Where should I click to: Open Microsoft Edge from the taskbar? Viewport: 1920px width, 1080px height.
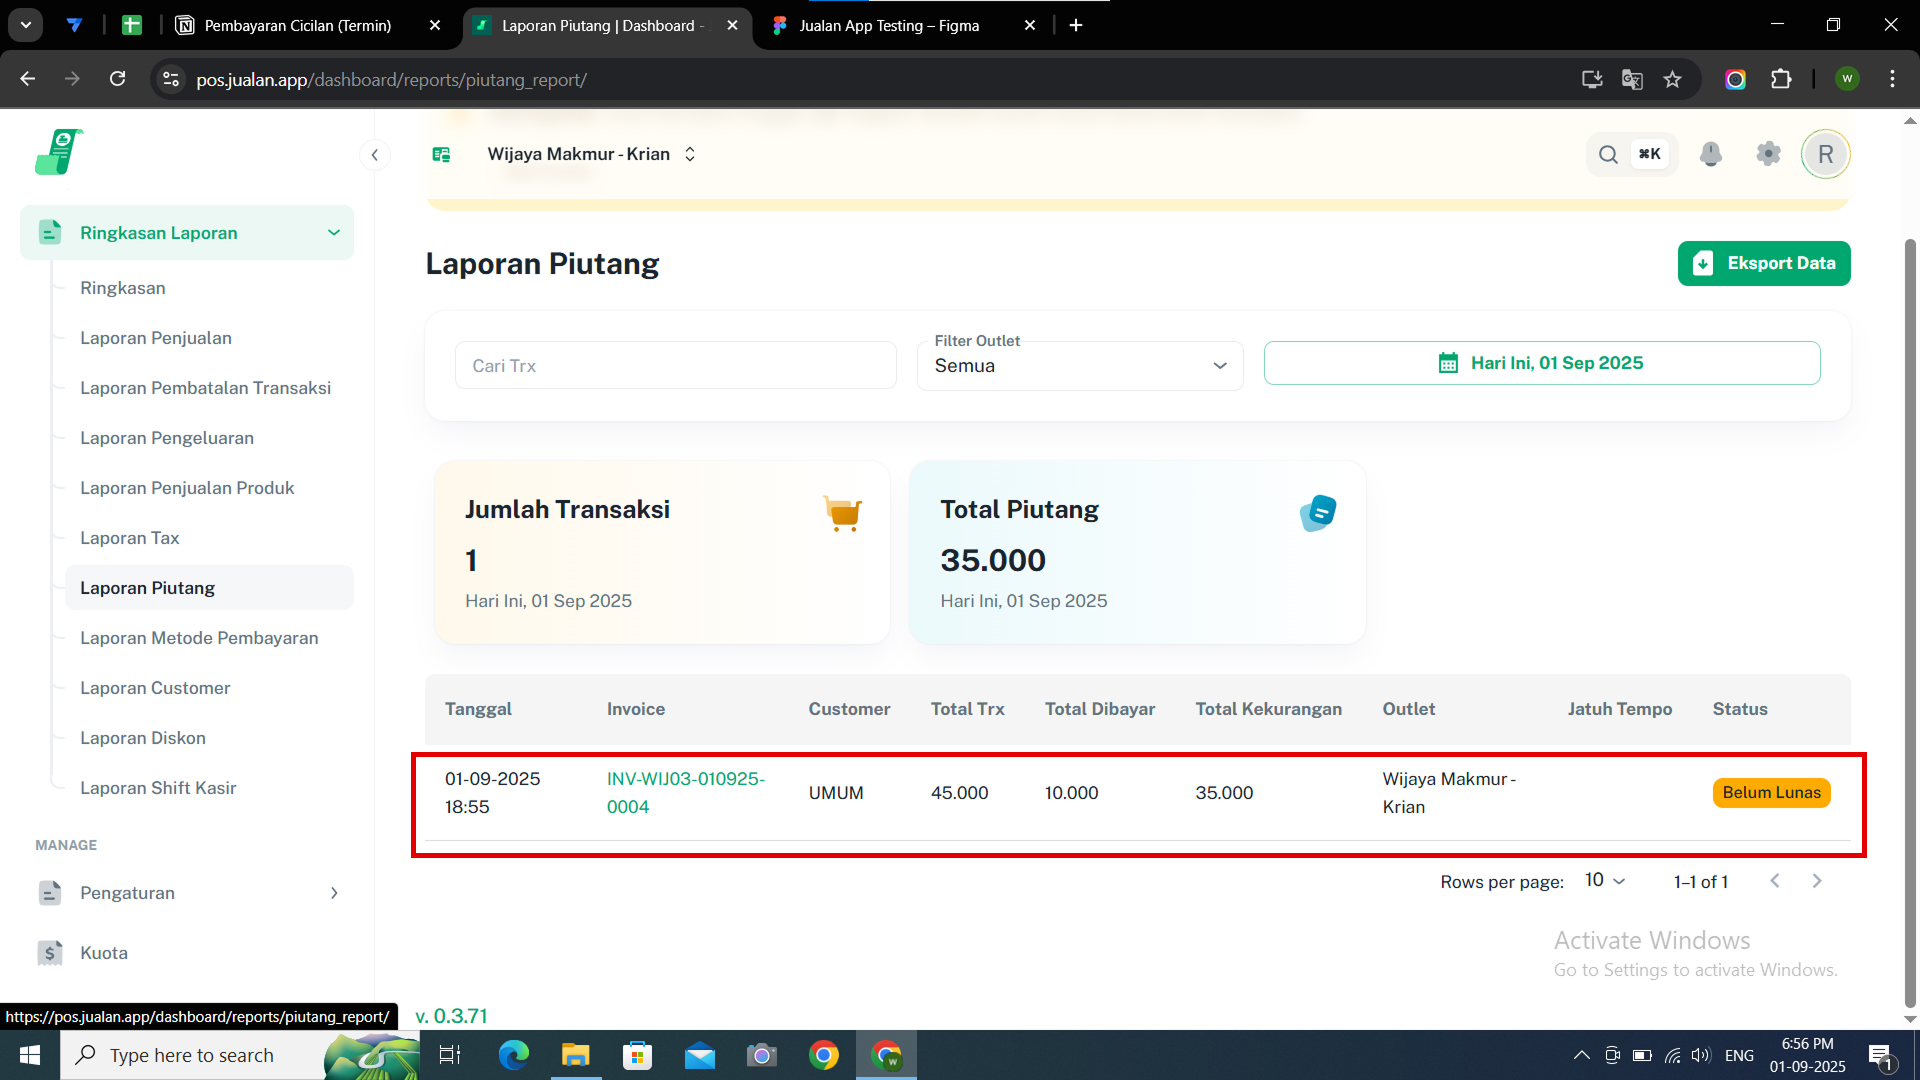[513, 1055]
